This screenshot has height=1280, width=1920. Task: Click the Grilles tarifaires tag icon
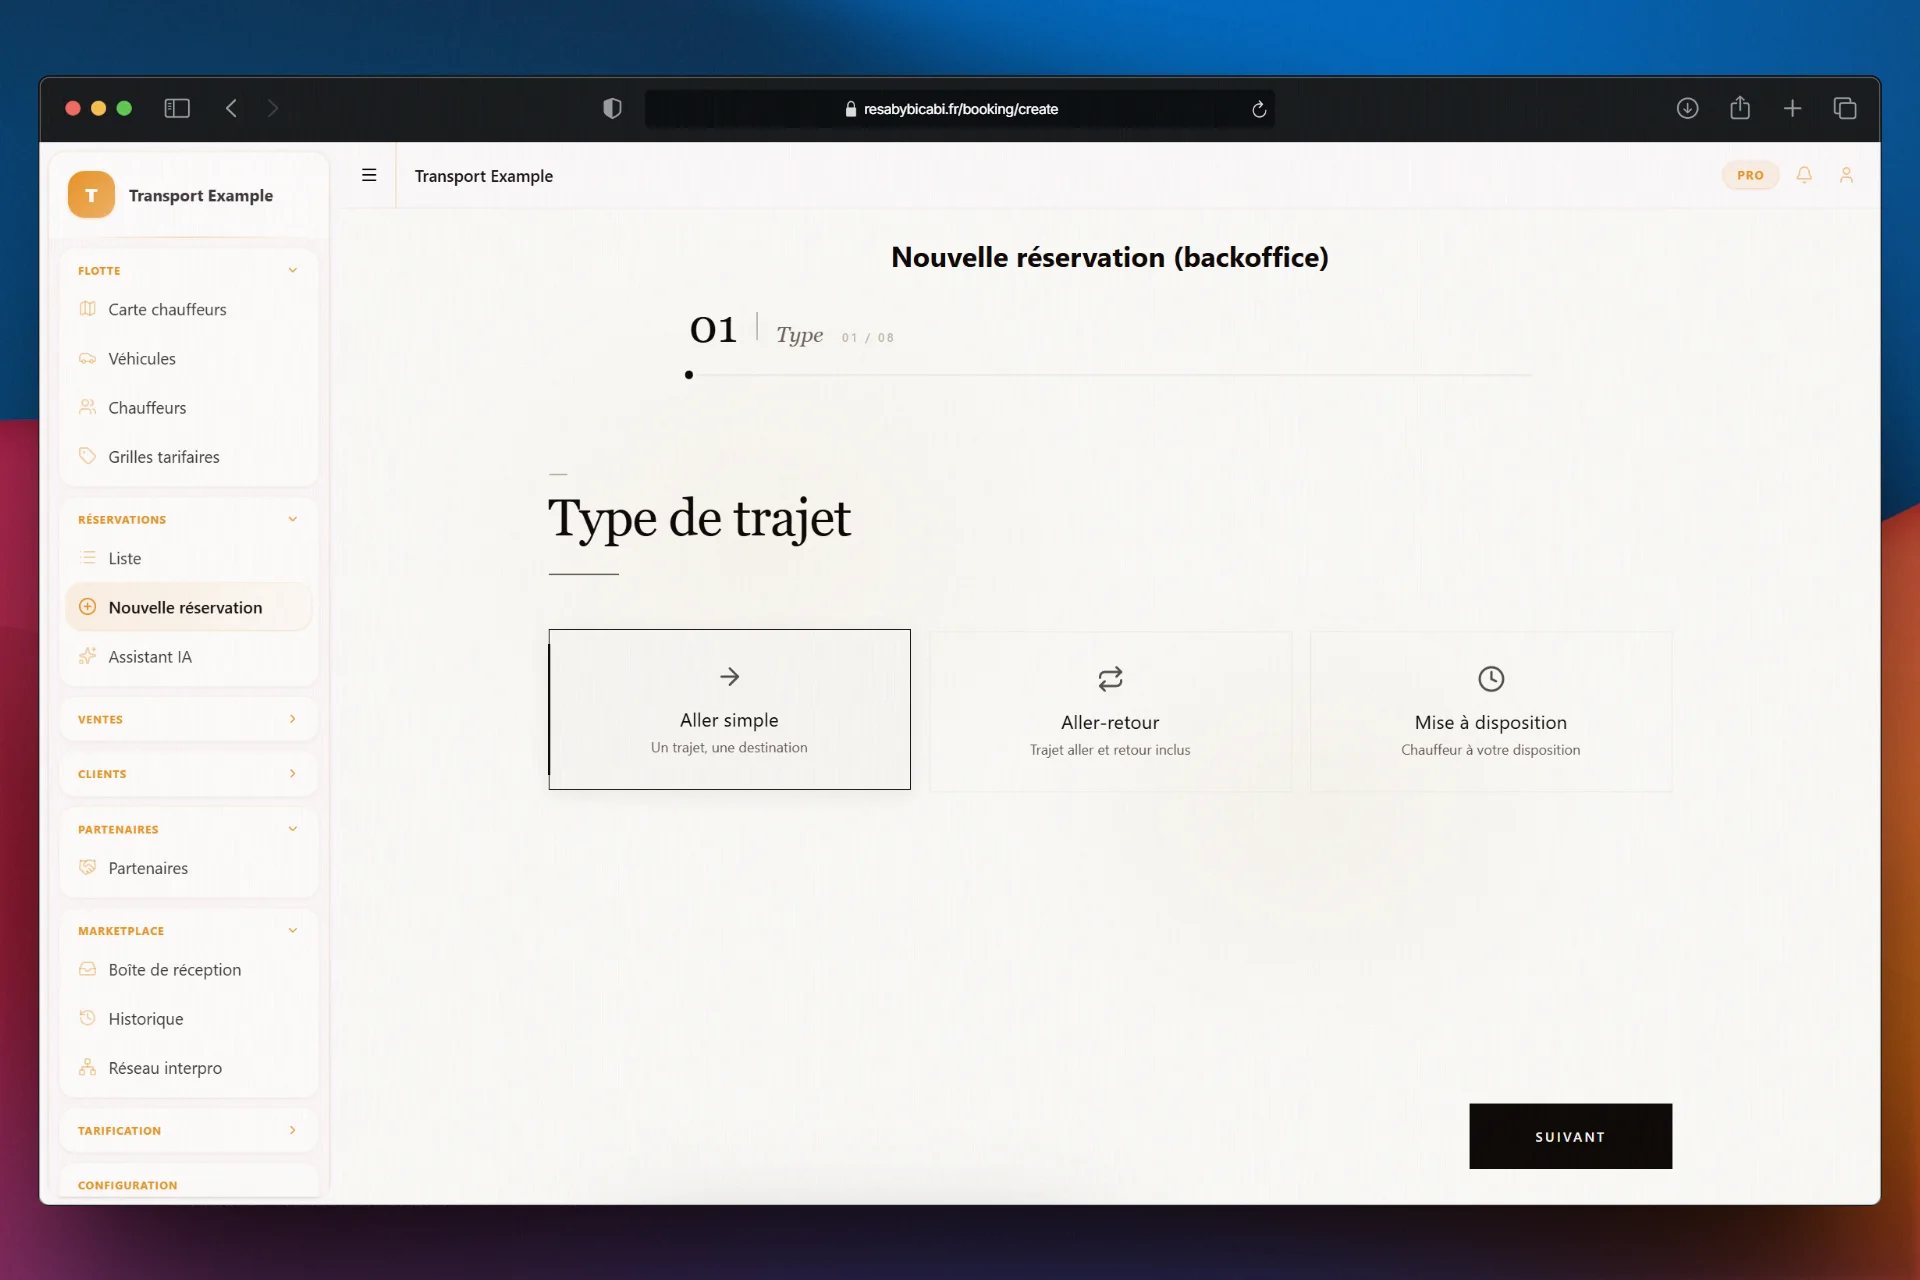[88, 456]
